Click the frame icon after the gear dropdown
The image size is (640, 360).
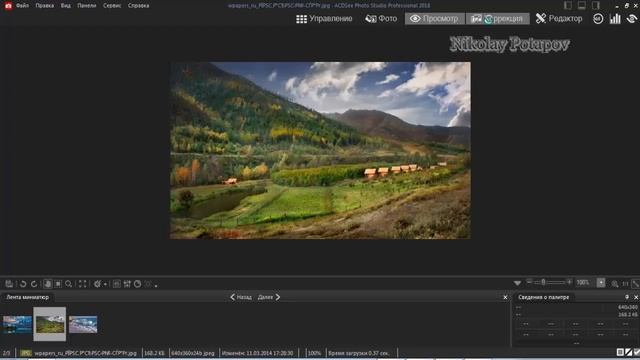point(116,284)
